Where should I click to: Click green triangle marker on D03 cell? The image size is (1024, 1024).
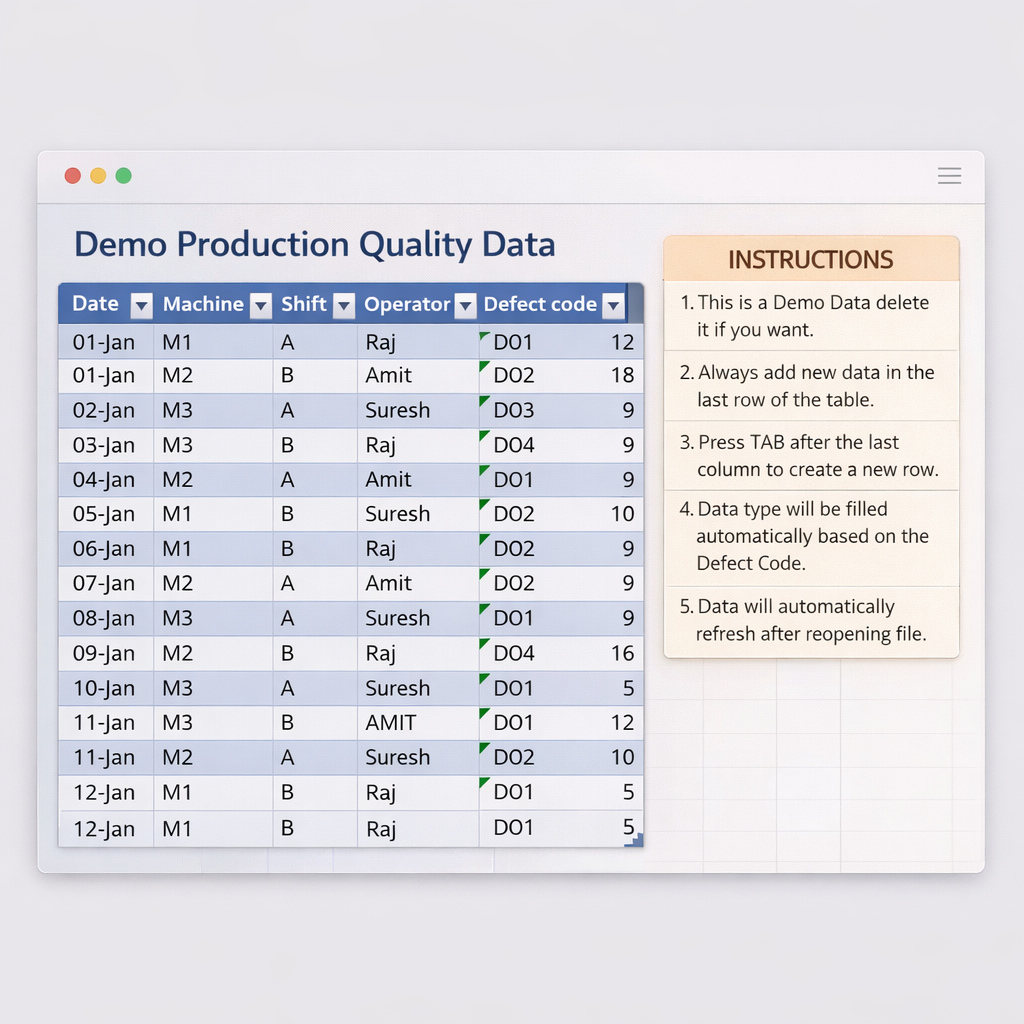[485, 402]
